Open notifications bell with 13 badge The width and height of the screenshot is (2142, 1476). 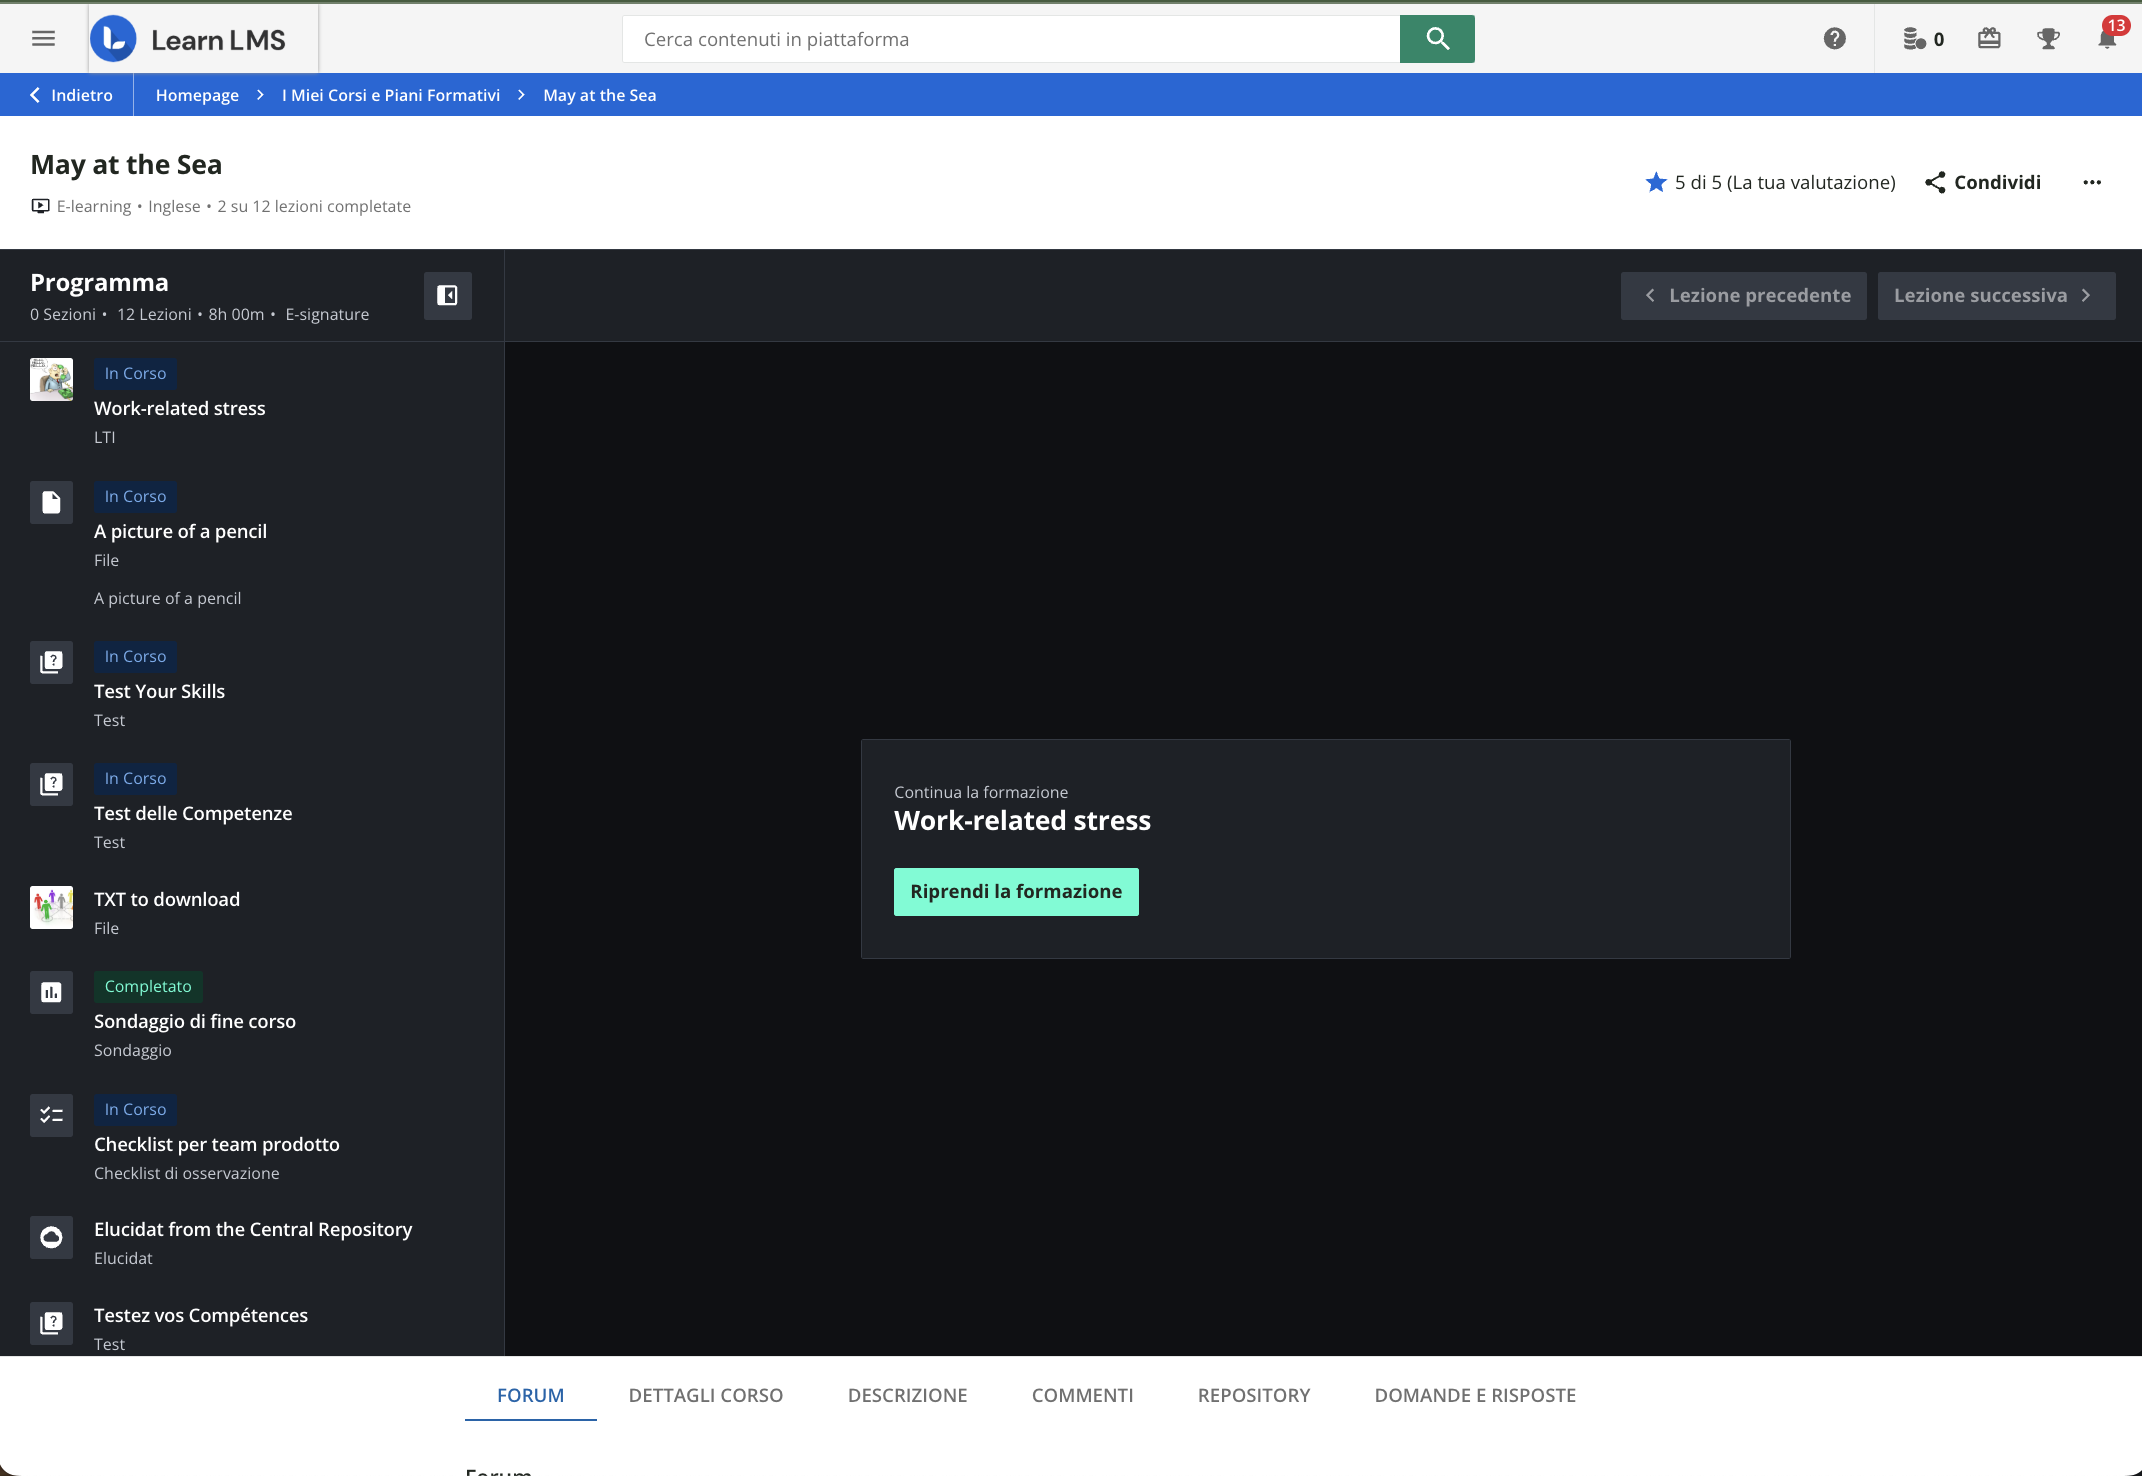[2107, 39]
